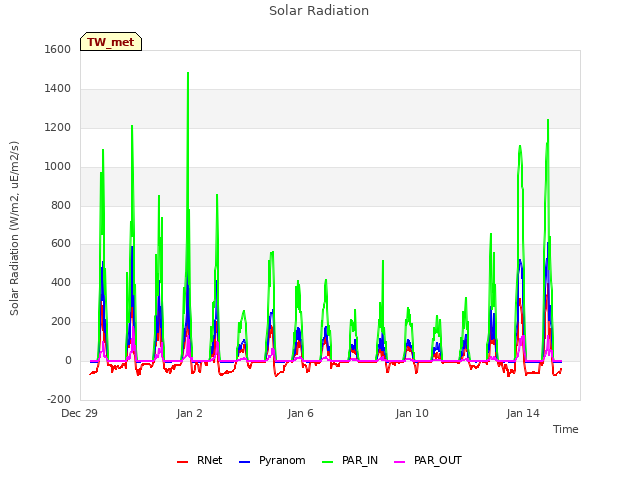Viewport: 640px width, 480px height.
Task: Toggle the PAR_OUT series legend entry
Action: click(428, 460)
